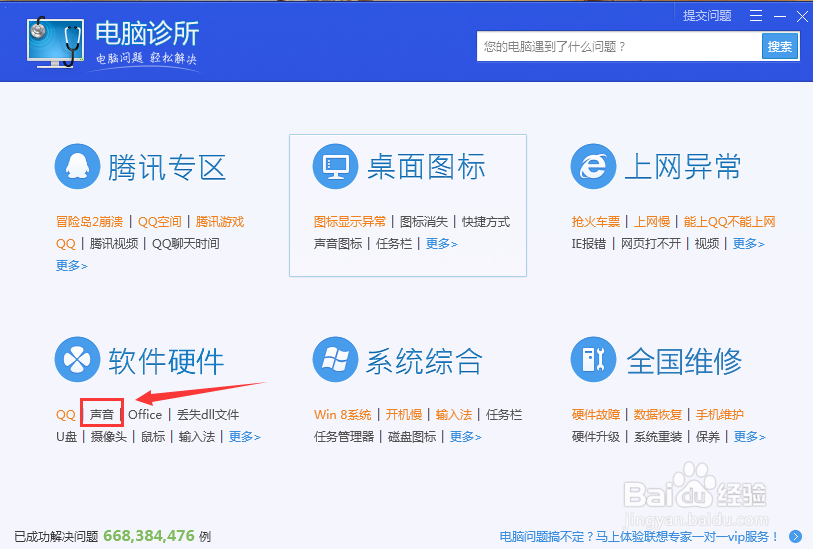Open the hamburger menu in title bar
The image size is (813, 549).
(756, 16)
